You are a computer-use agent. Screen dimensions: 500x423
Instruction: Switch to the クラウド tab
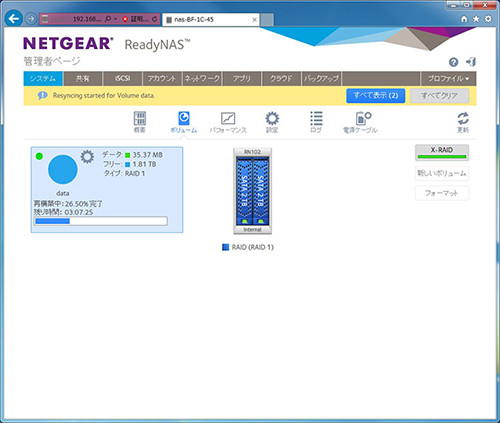tap(281, 79)
